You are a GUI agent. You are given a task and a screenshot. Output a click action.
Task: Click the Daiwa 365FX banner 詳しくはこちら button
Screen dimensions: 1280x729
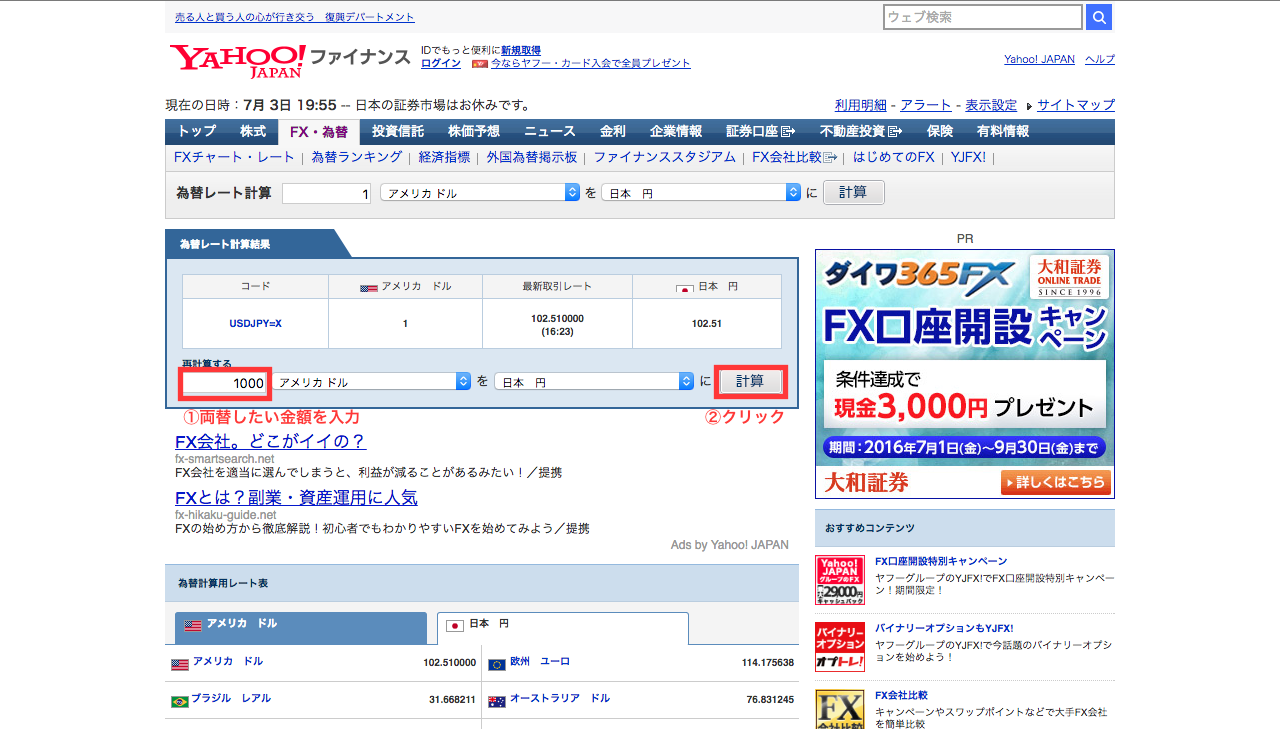pyautogui.click(x=1055, y=483)
